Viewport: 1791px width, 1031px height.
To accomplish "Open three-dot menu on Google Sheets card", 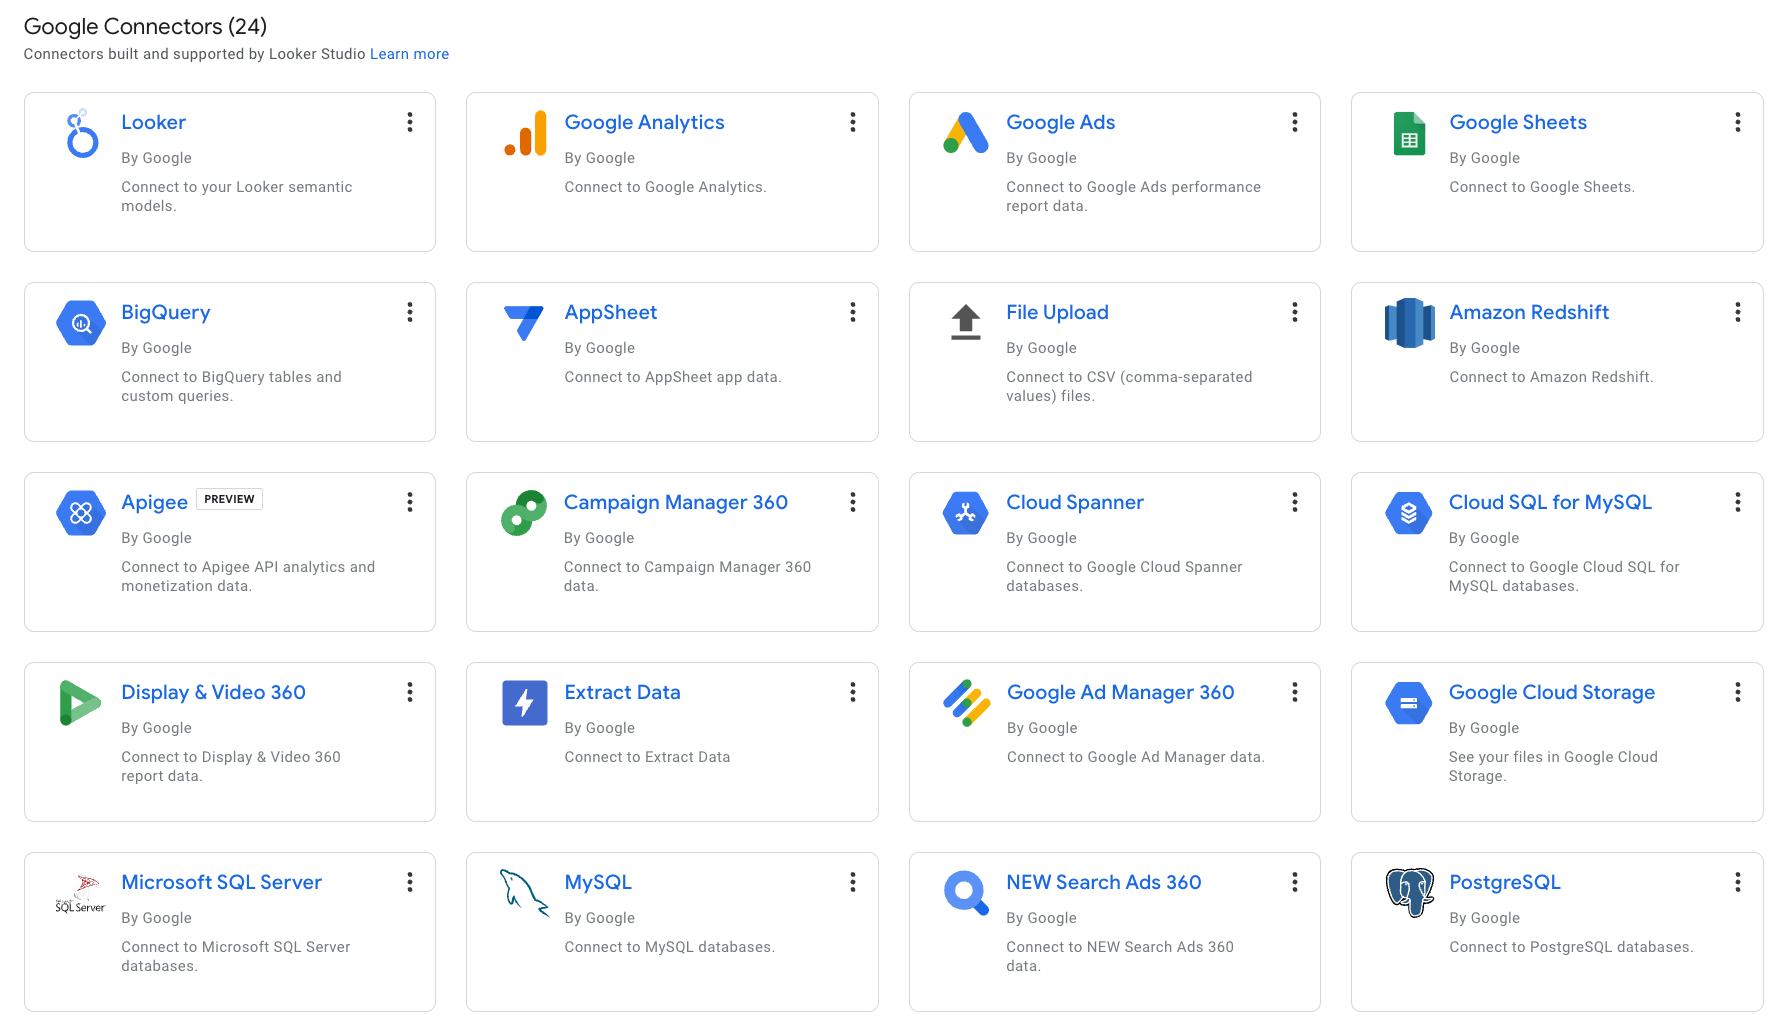I will (x=1737, y=122).
